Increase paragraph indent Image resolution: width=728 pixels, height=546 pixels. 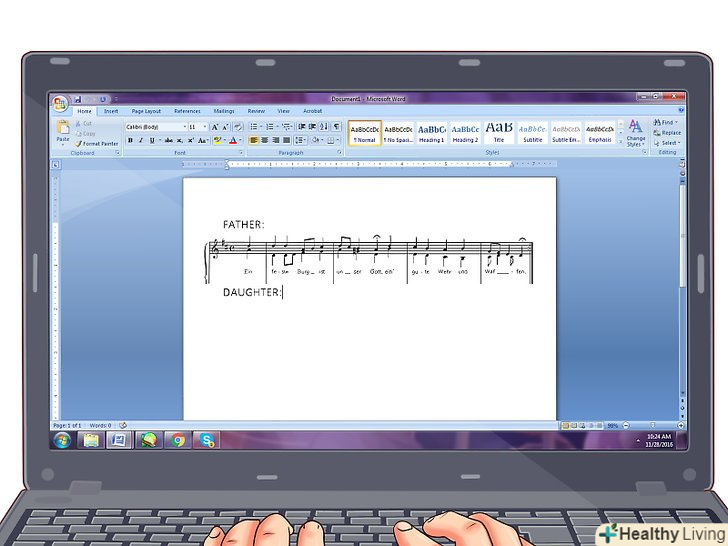(x=312, y=127)
